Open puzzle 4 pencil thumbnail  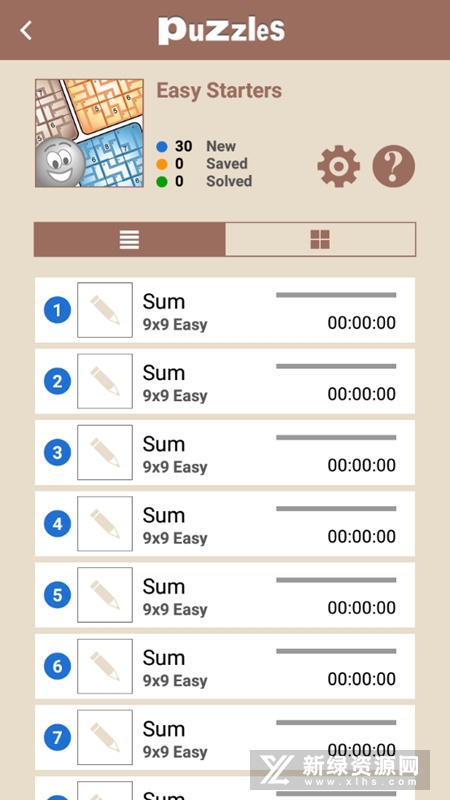tap(105, 524)
